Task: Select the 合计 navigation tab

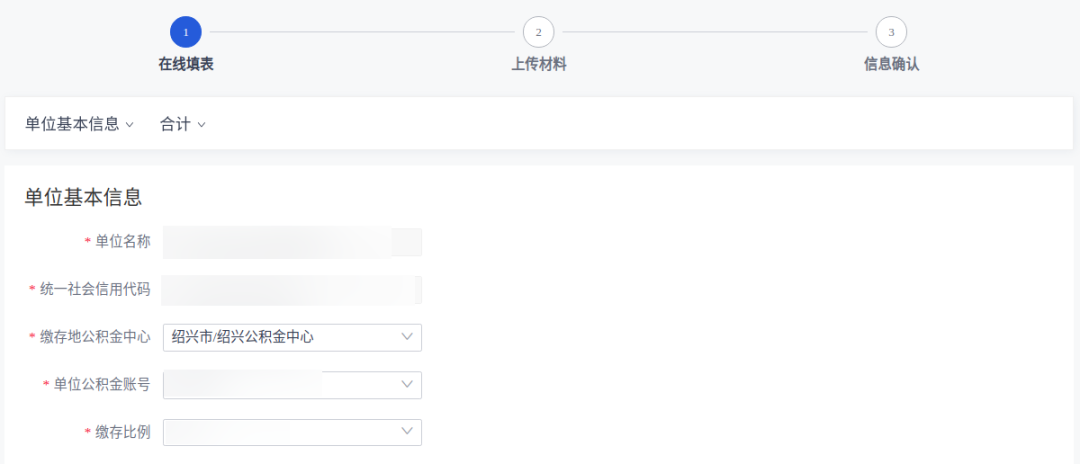Action: (175, 124)
